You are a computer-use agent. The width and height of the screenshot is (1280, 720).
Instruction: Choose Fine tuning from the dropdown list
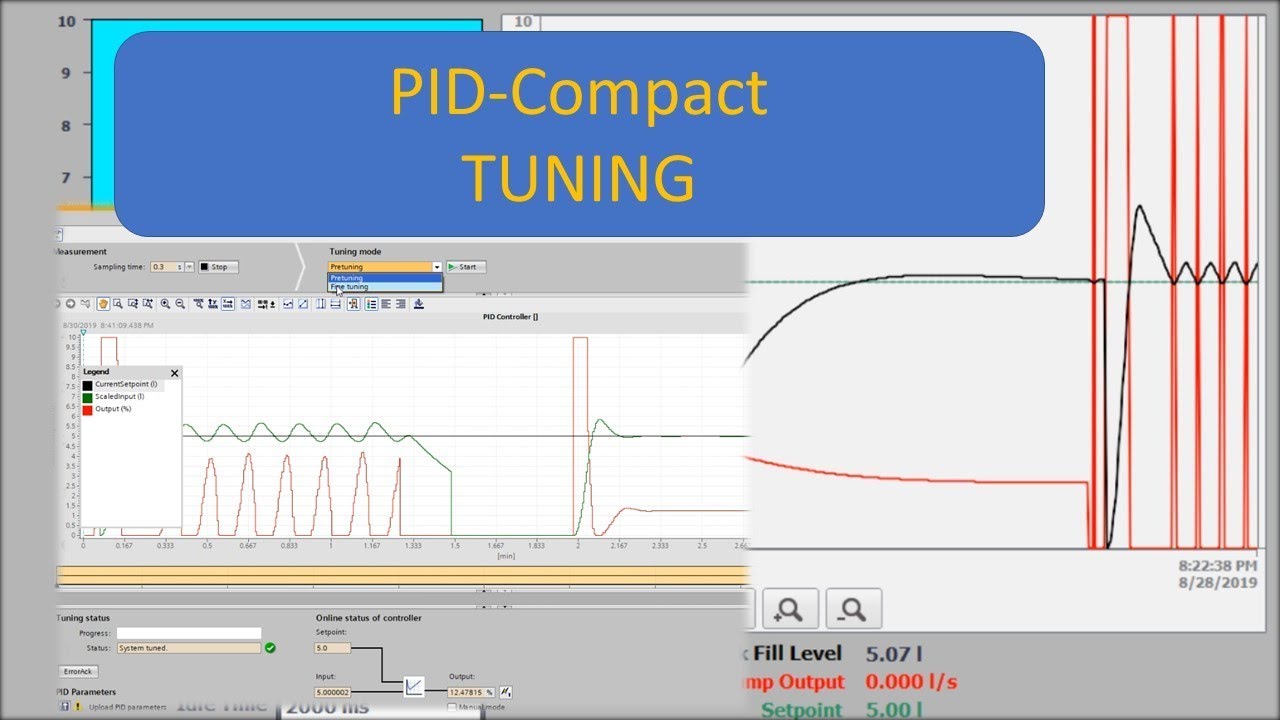point(385,287)
